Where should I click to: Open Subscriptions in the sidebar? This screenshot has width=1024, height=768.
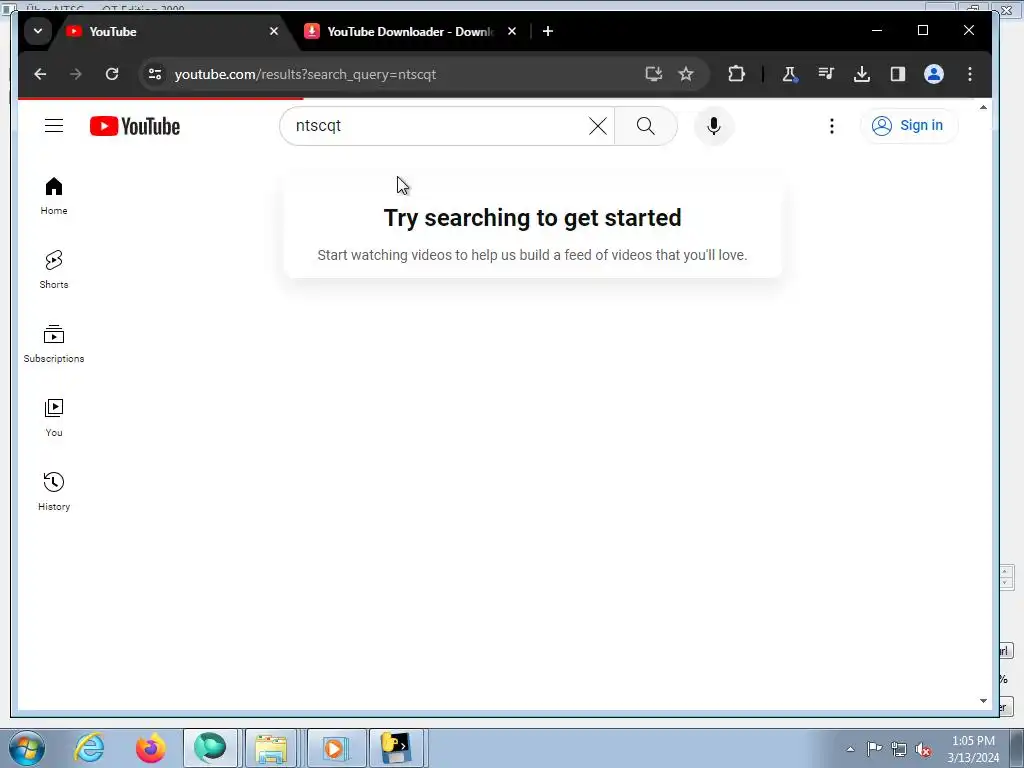[x=54, y=344]
